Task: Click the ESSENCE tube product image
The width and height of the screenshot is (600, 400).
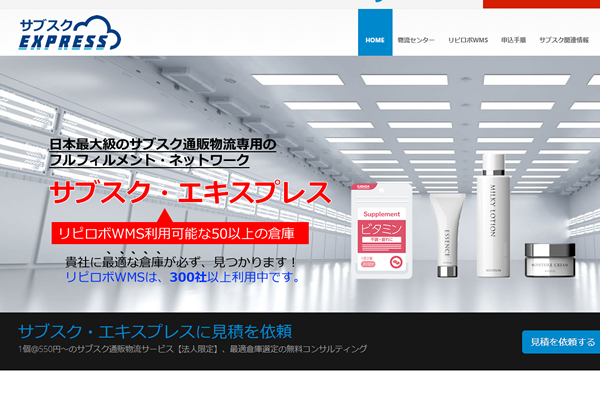Action: 447,234
